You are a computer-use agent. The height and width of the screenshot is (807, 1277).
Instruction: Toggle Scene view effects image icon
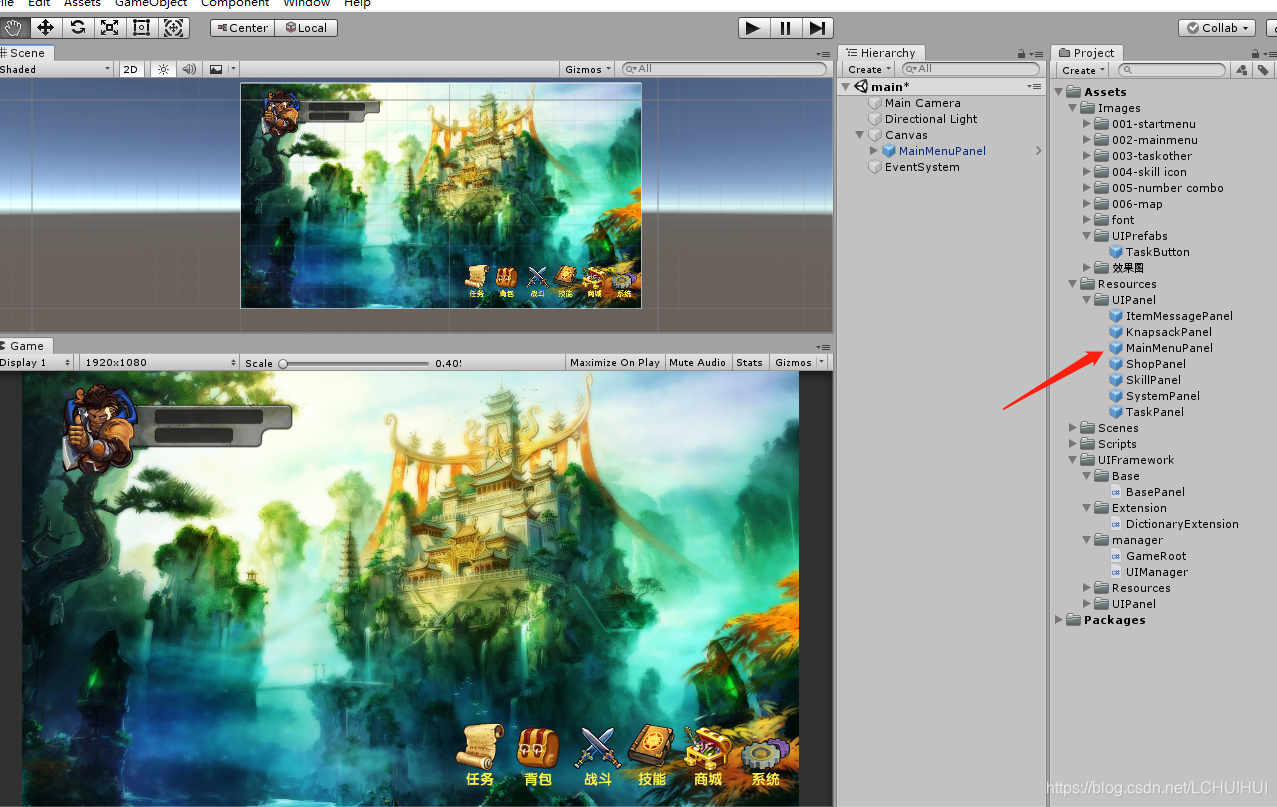pos(215,69)
